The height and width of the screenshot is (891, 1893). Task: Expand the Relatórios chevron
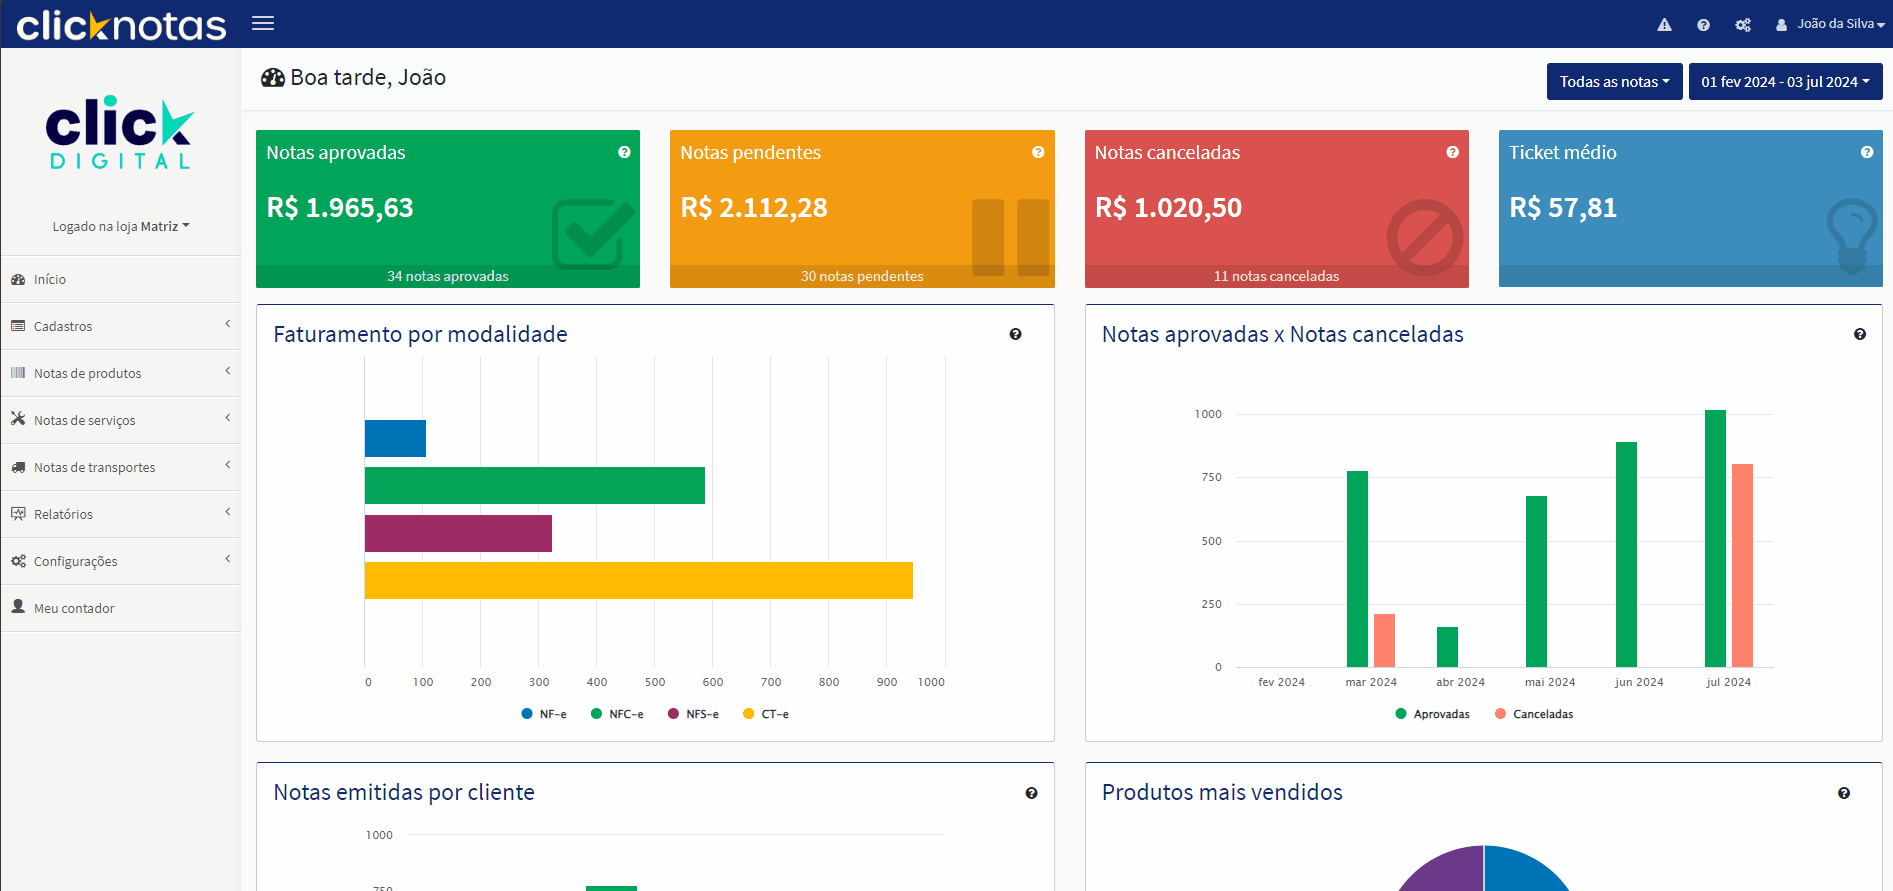pyautogui.click(x=228, y=511)
